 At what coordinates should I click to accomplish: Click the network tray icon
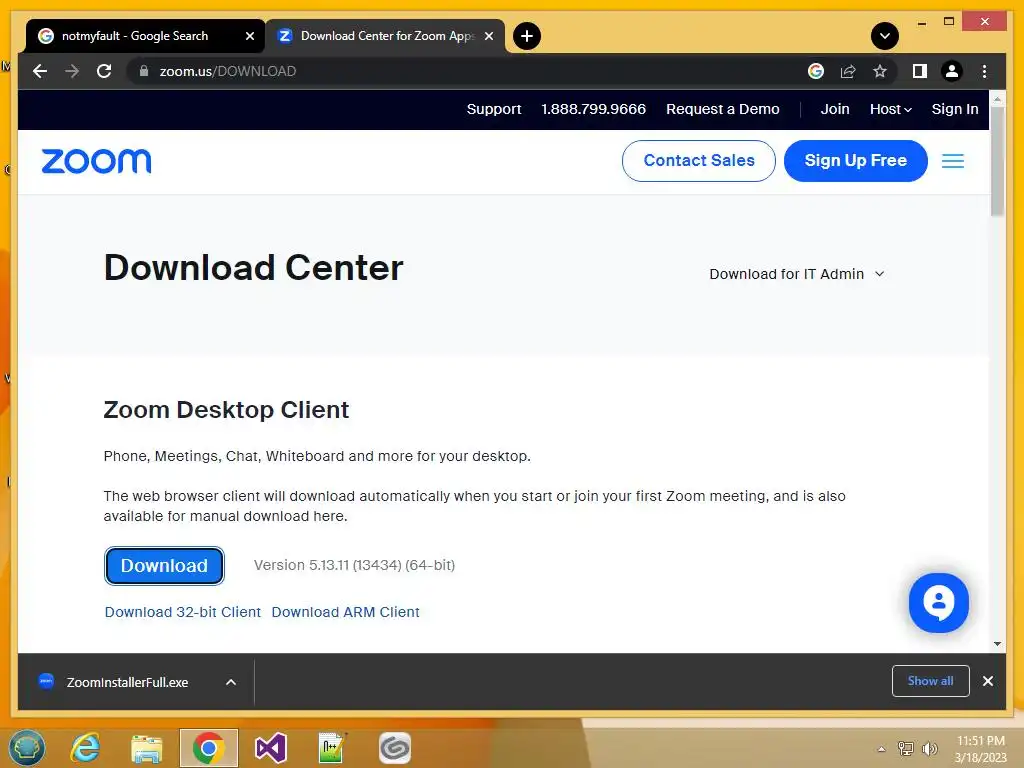click(906, 749)
